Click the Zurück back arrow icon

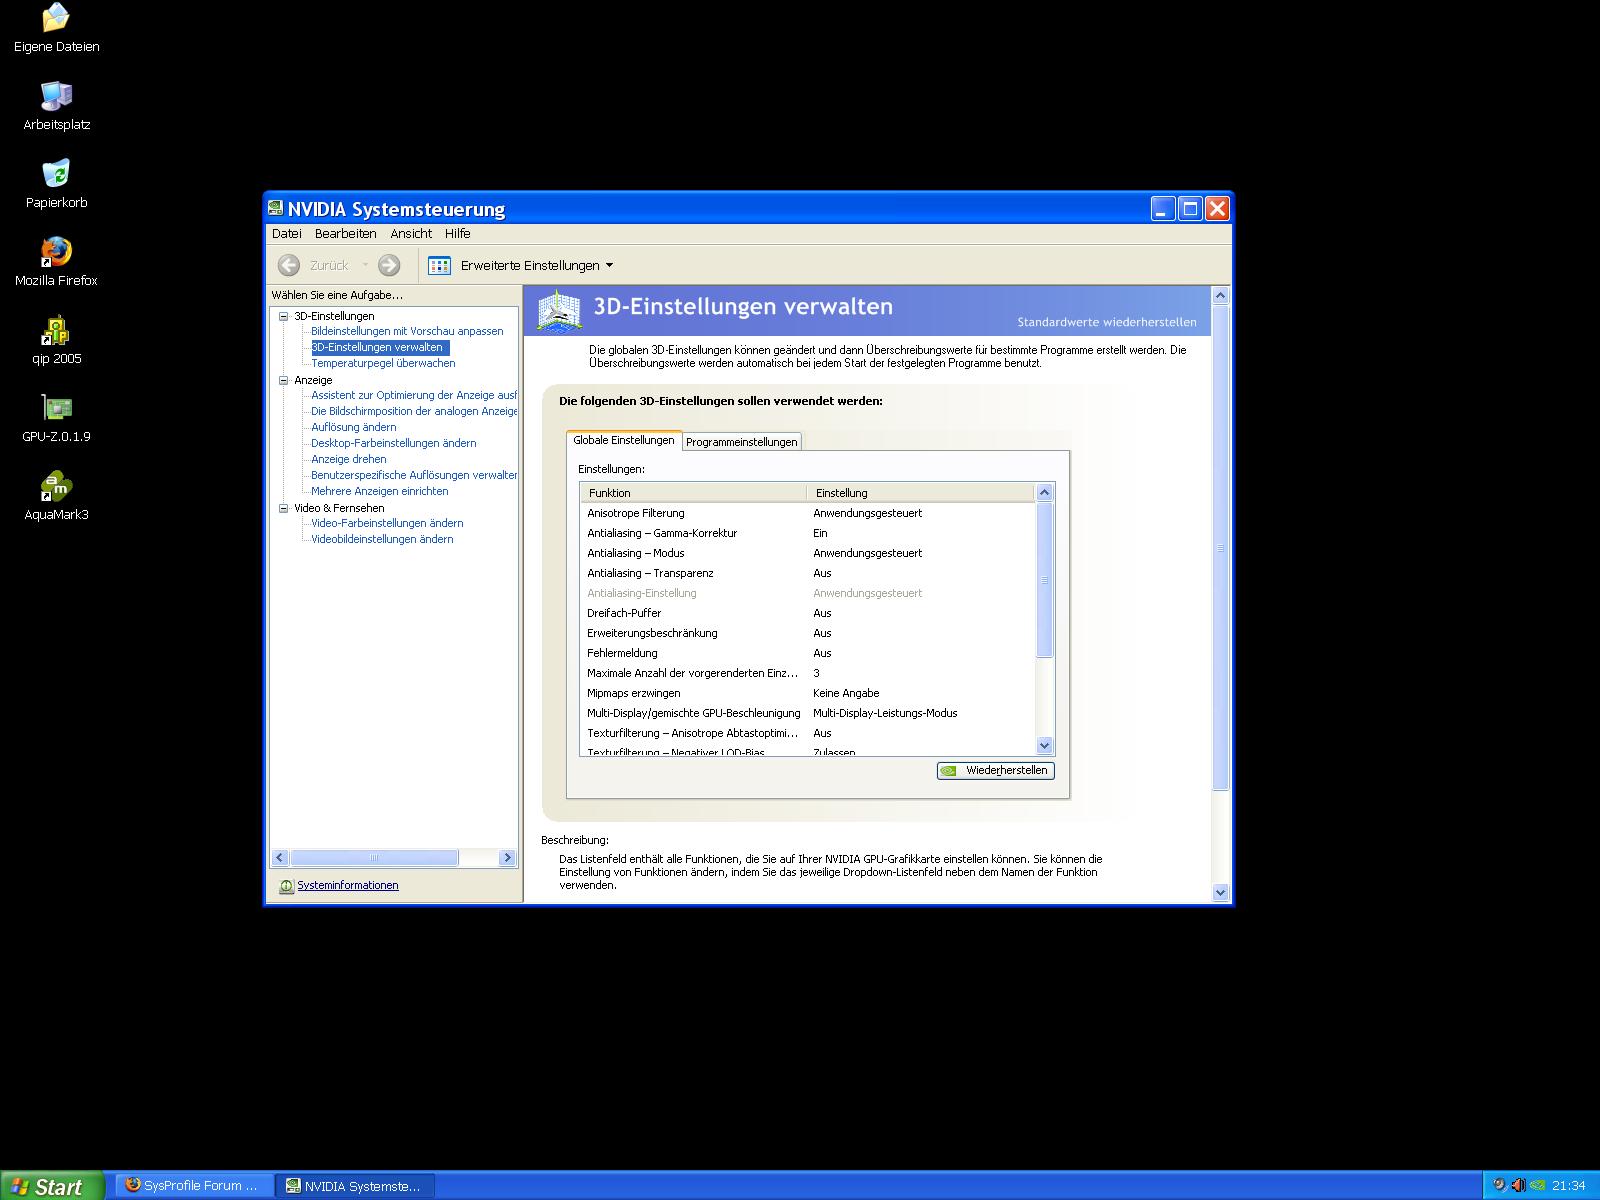point(289,265)
